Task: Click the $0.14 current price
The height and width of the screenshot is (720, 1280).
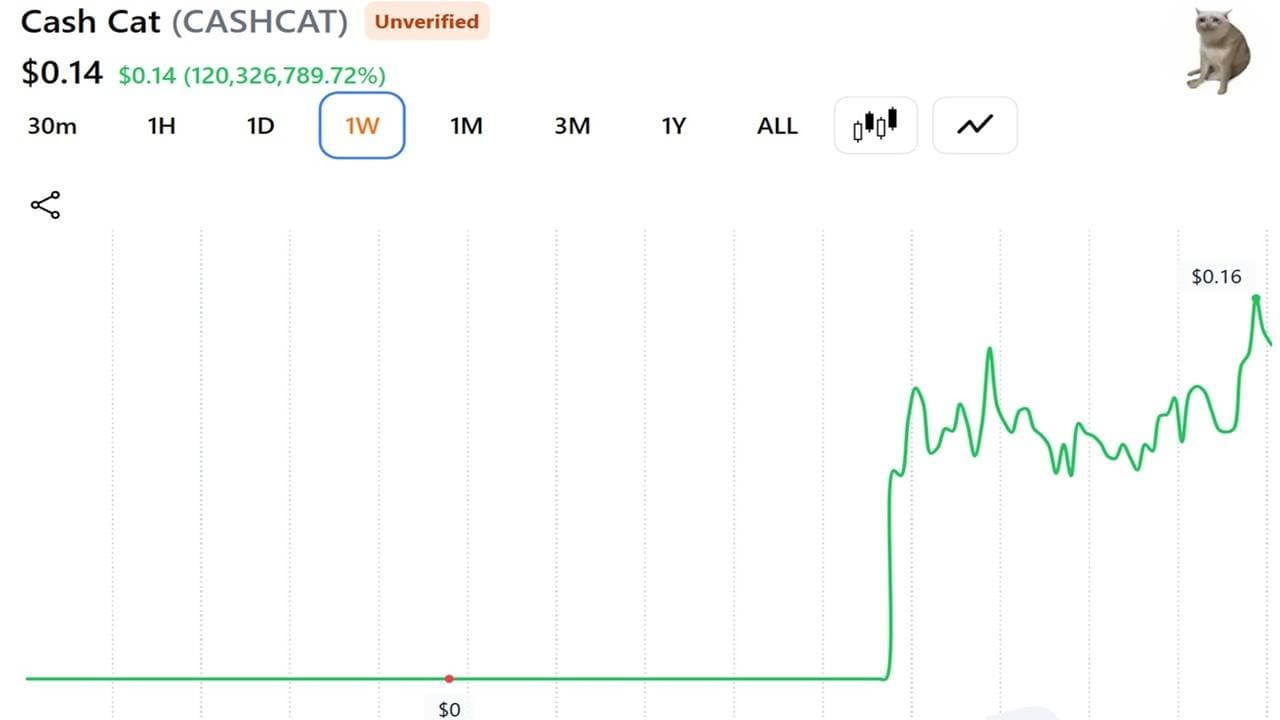Action: pyautogui.click(x=62, y=72)
